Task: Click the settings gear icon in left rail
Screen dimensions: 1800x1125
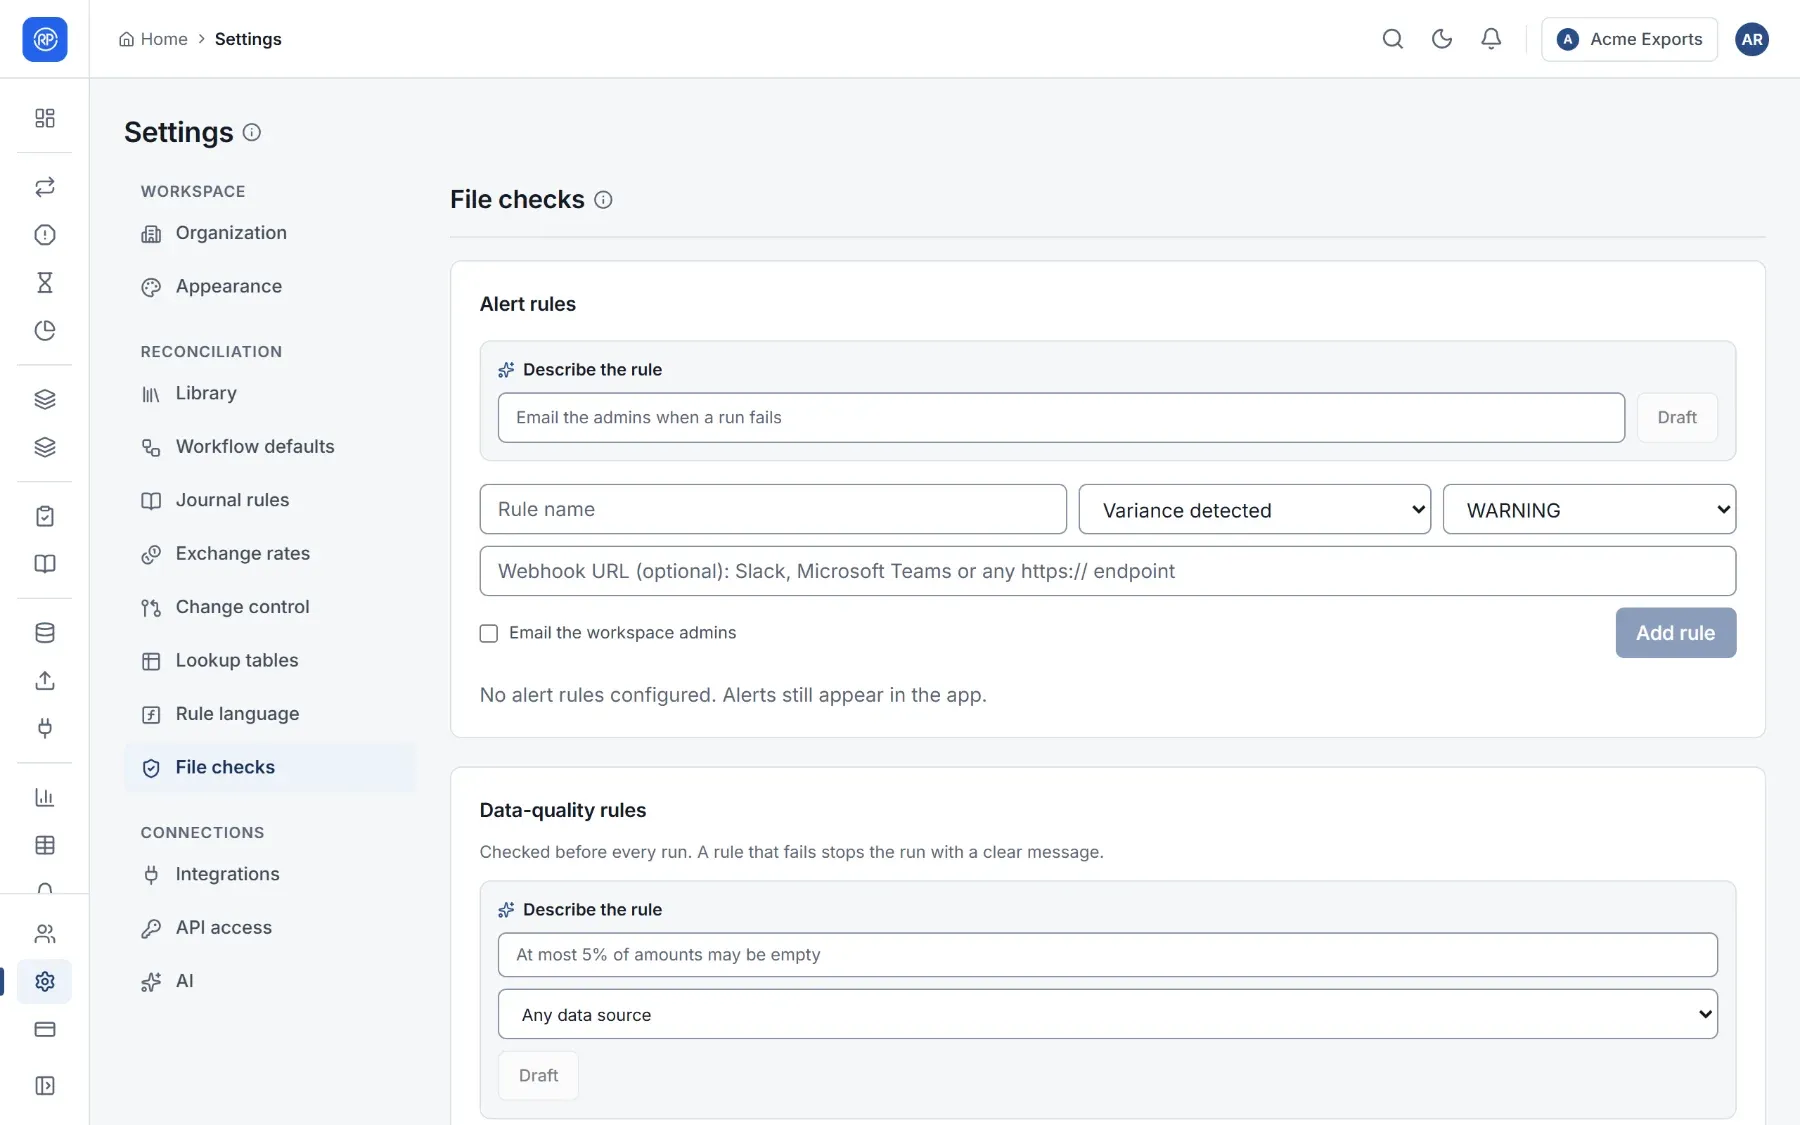Action: (45, 982)
